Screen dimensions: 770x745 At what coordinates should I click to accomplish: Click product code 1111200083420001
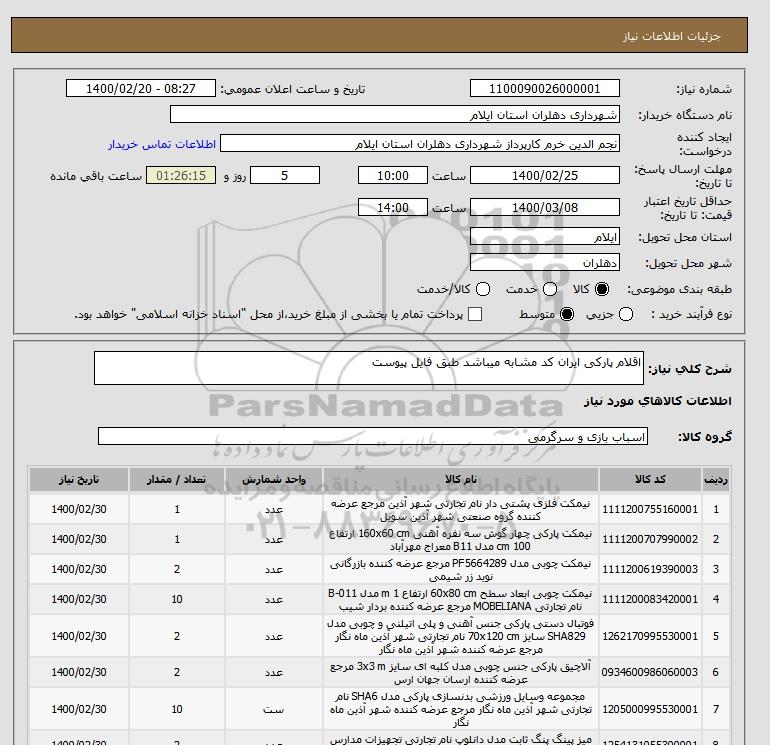click(x=650, y=599)
